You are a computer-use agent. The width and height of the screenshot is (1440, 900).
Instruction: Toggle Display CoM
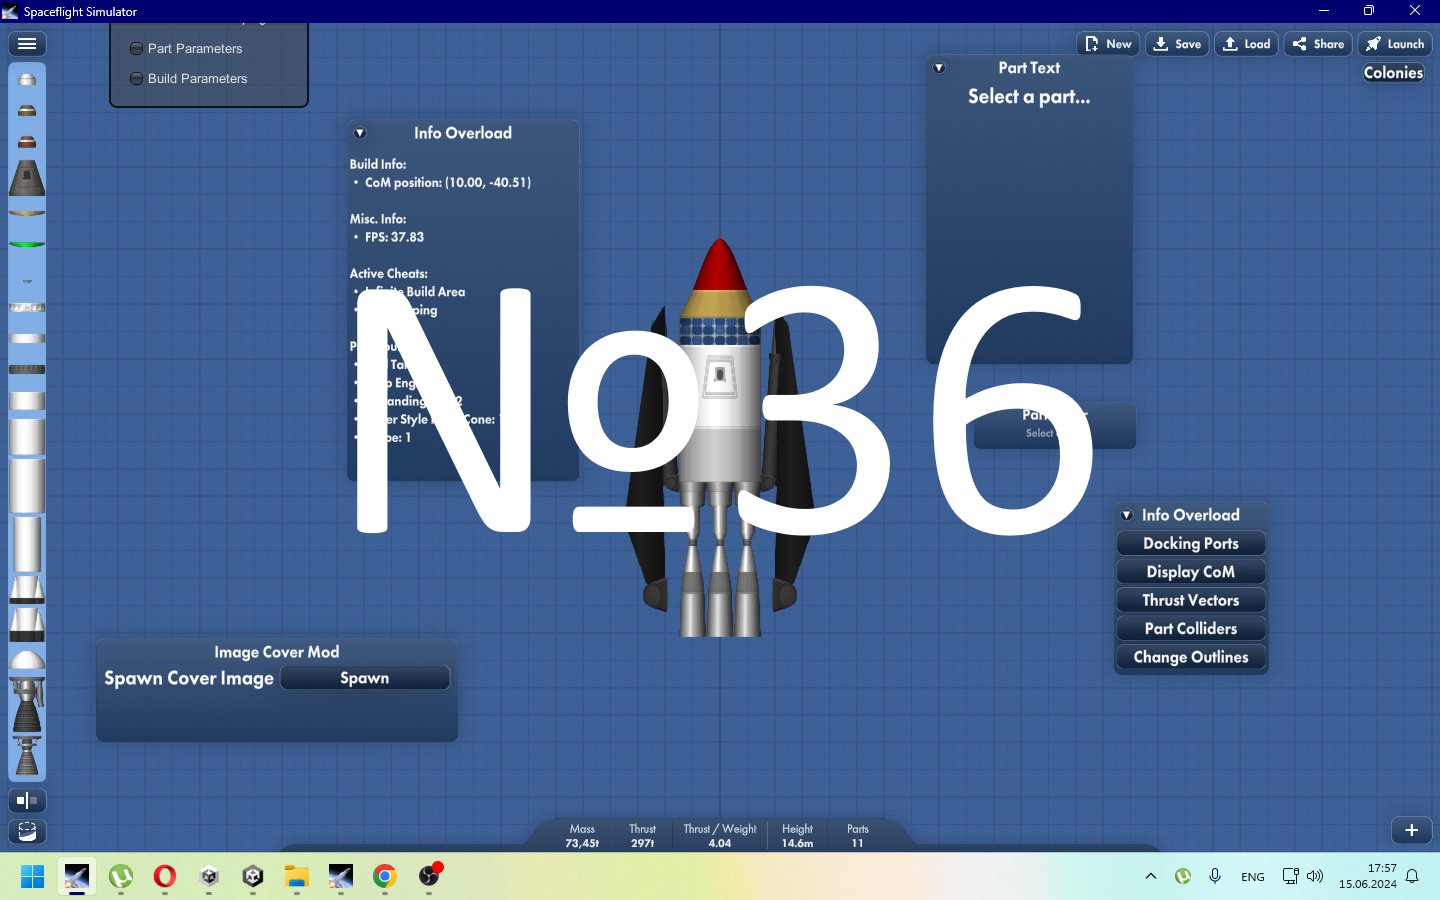pyautogui.click(x=1191, y=572)
